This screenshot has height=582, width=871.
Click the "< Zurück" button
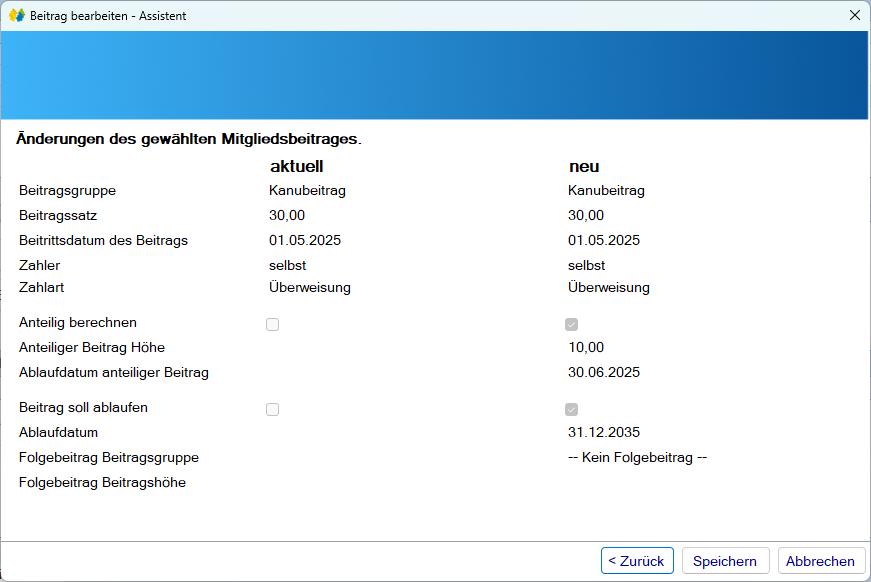pos(637,560)
